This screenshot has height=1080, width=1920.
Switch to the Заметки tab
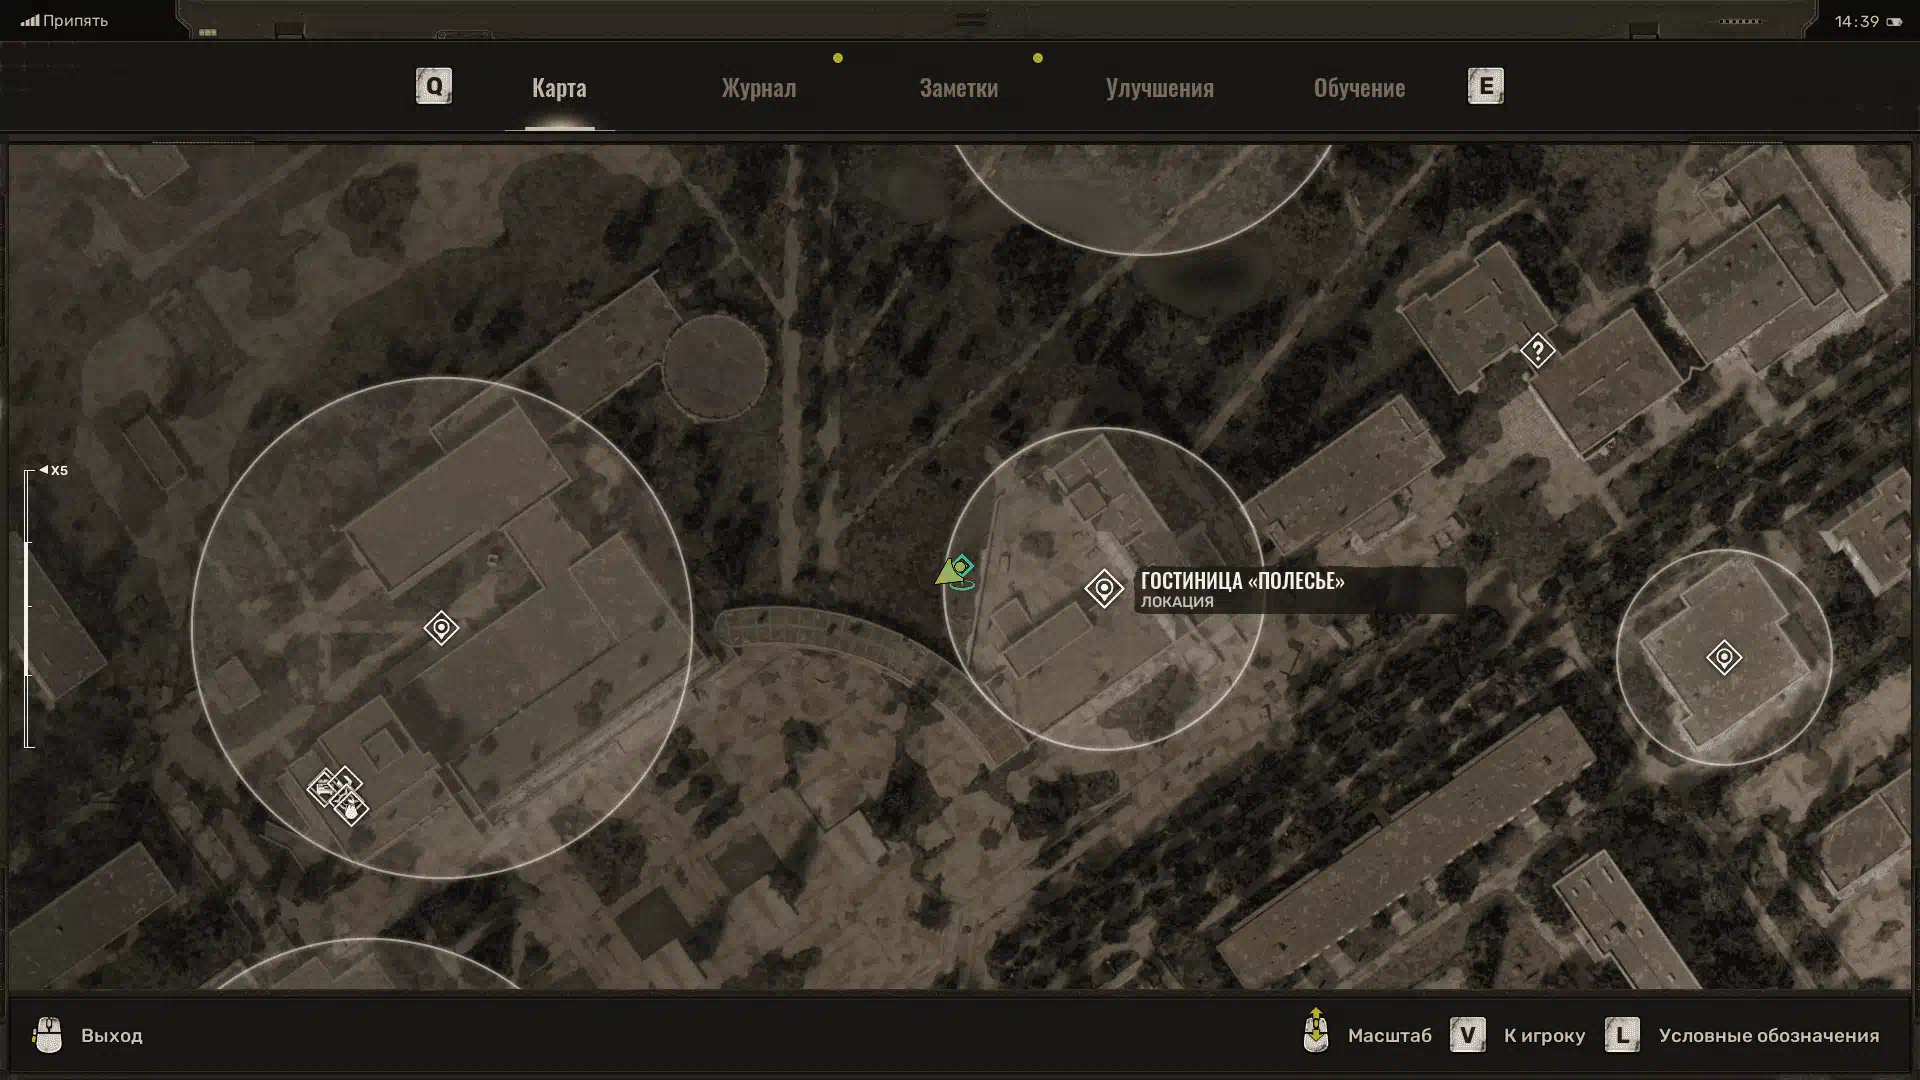click(958, 88)
